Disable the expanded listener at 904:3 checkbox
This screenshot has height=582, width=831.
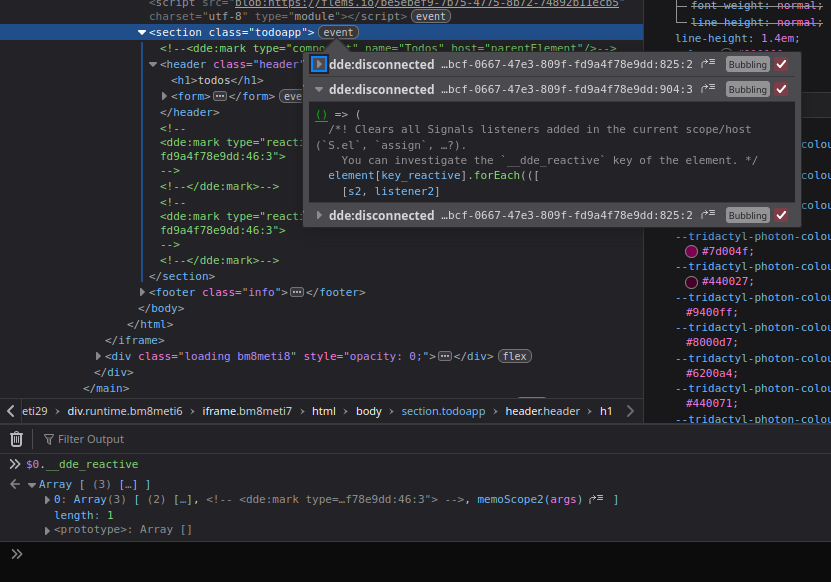coord(781,89)
